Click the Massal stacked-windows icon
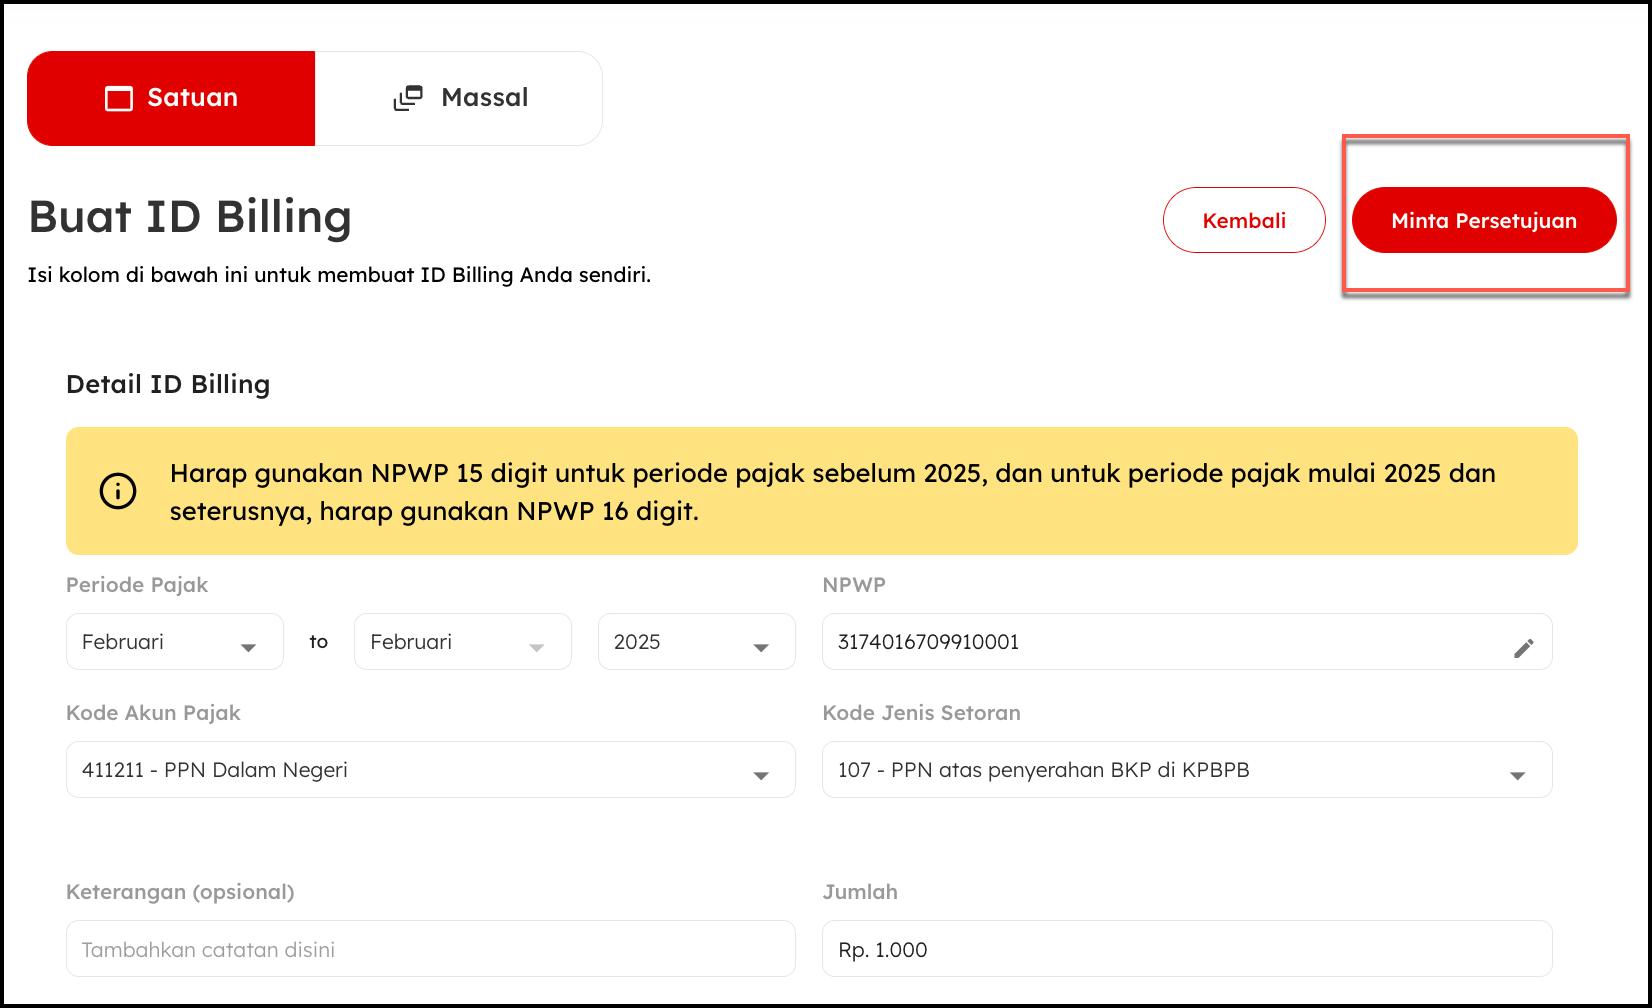Screen dimensions: 1652x1008 coord(408,98)
